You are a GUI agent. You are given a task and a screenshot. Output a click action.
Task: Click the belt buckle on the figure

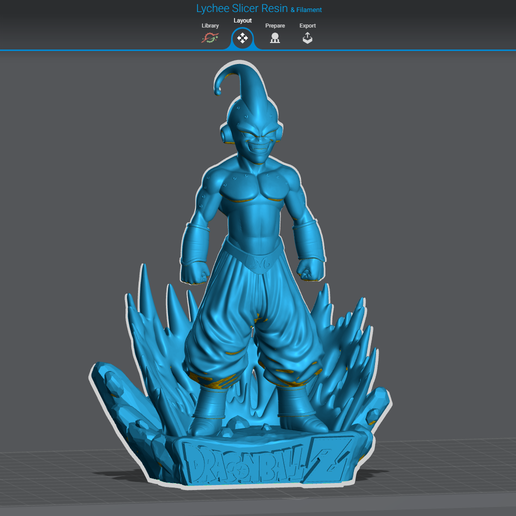[261, 263]
